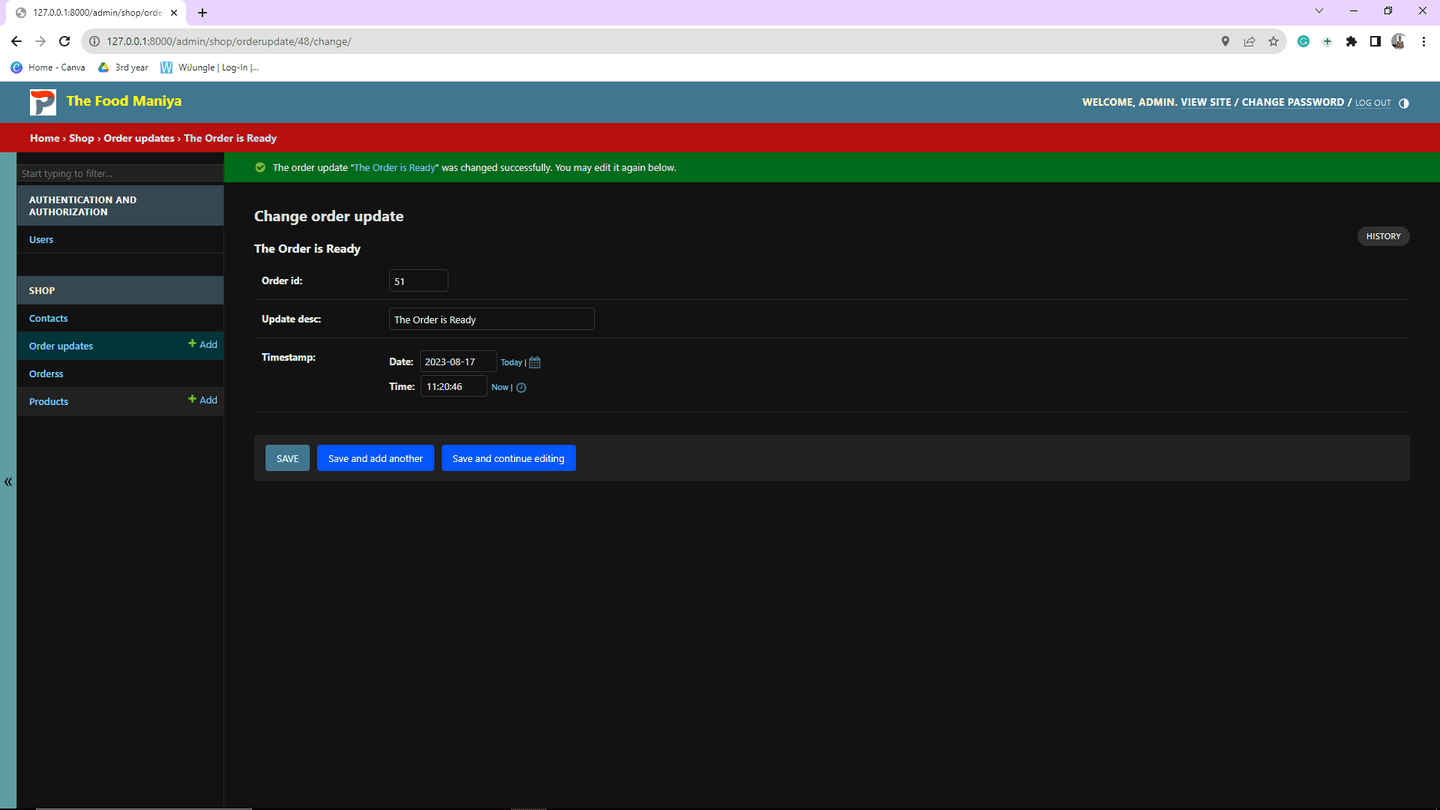This screenshot has height=810, width=1440.
Task: Click the browser address bar URL
Action: point(229,41)
